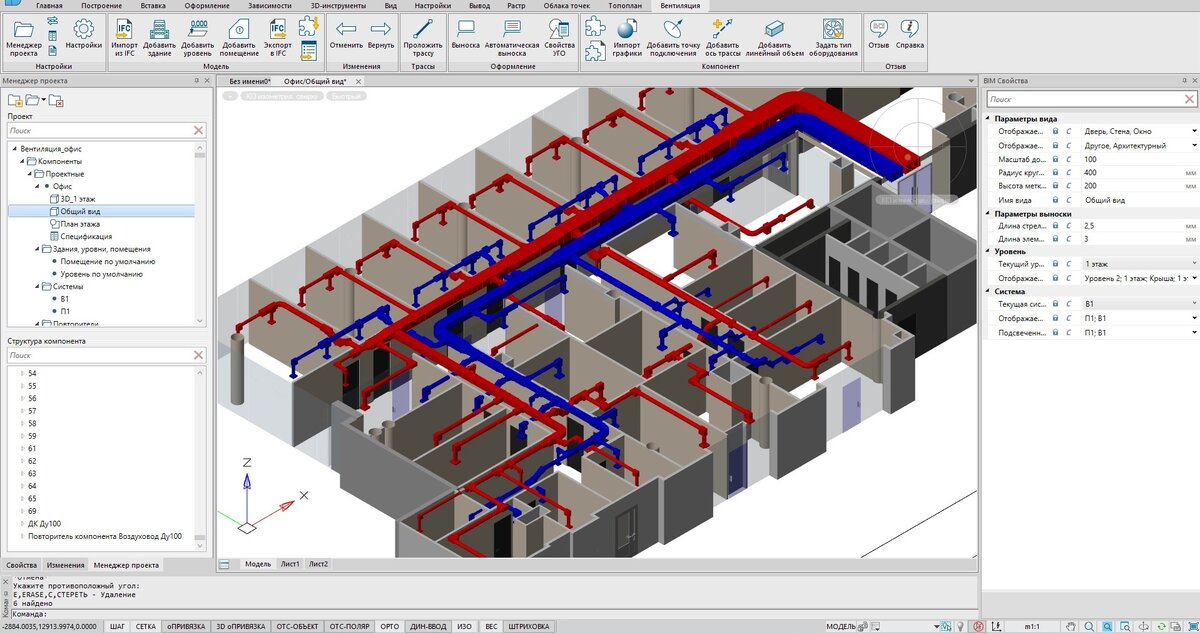This screenshot has height=634, width=1200.
Task: Select 3D_1 этаж view in tree
Action: tap(79, 199)
